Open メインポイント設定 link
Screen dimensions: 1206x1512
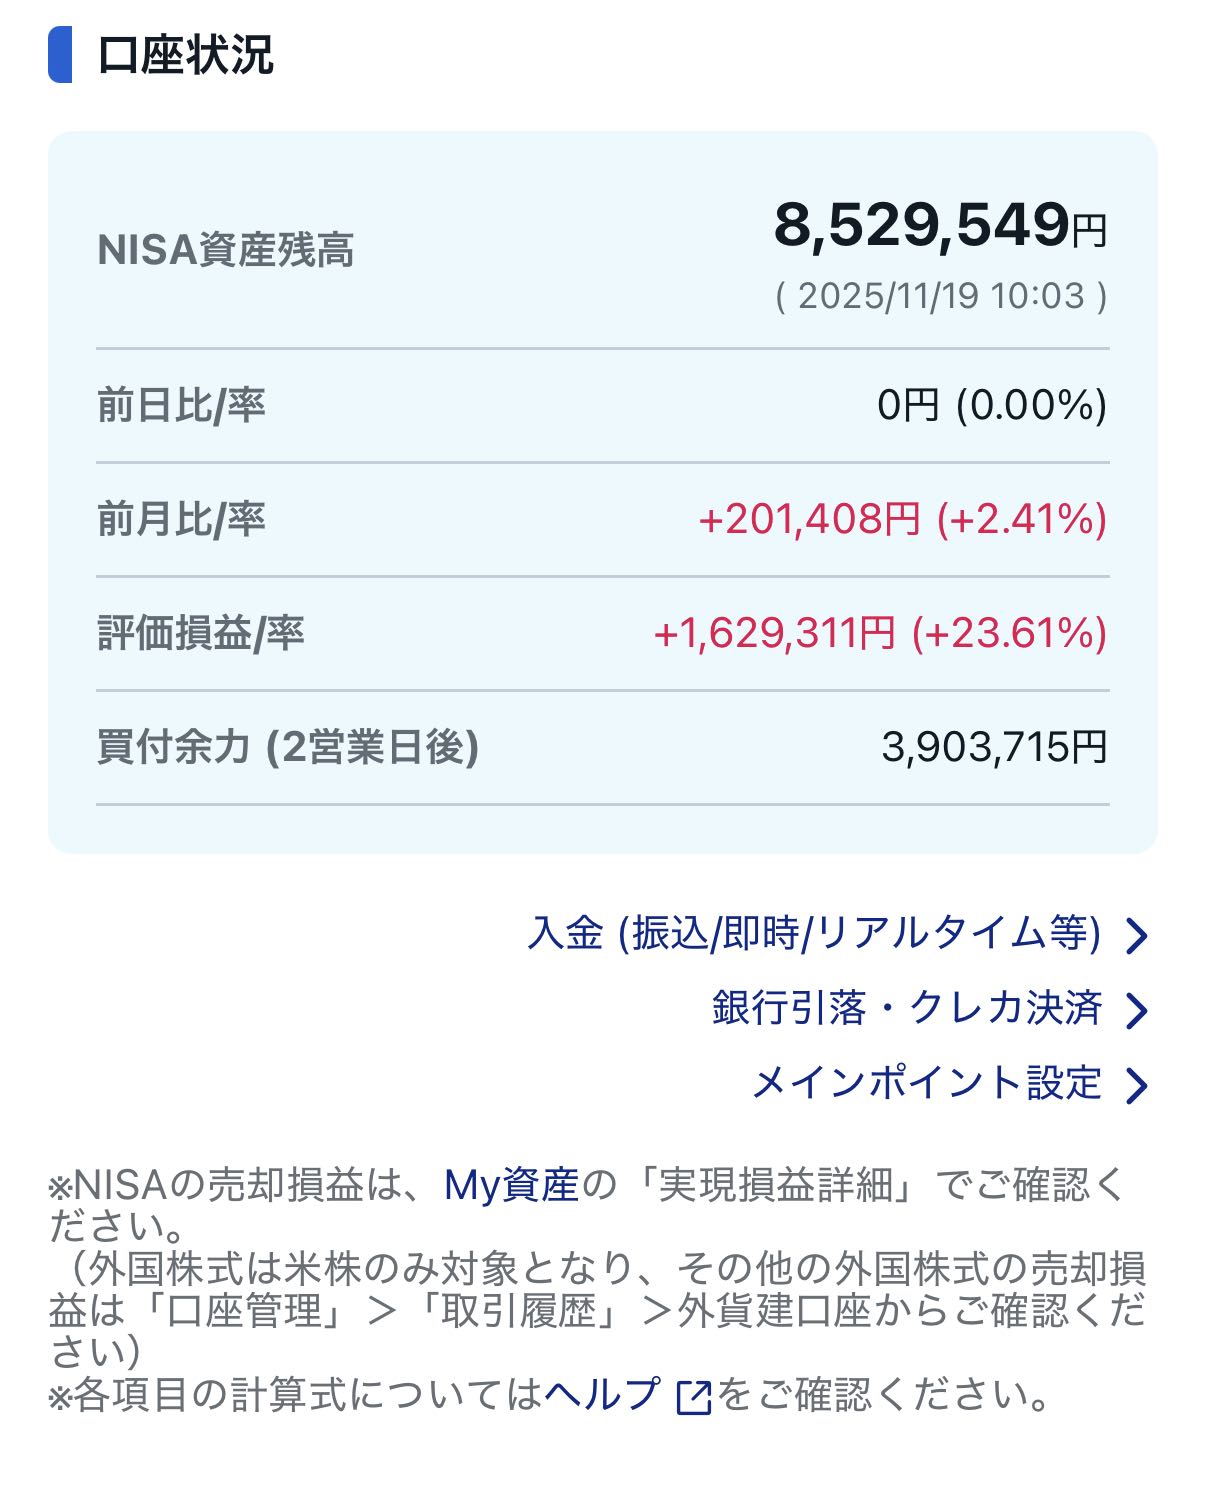click(x=926, y=1083)
